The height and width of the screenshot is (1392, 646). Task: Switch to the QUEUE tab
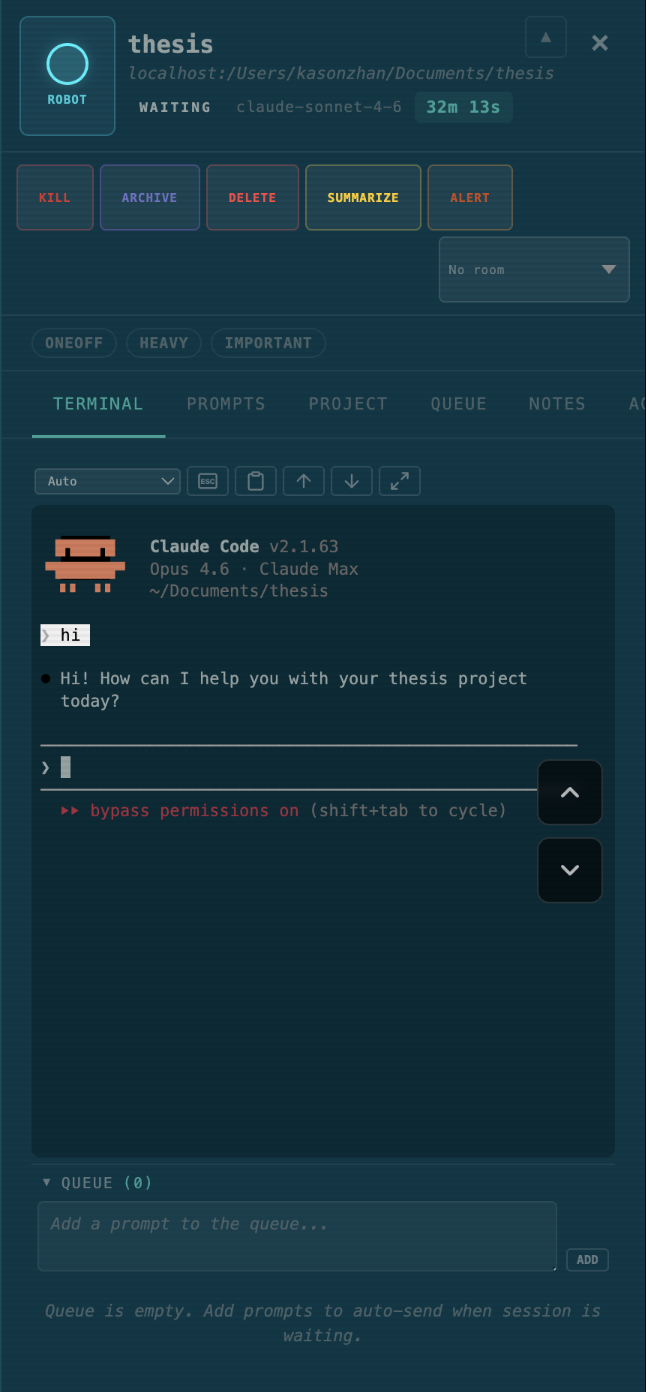coord(459,404)
